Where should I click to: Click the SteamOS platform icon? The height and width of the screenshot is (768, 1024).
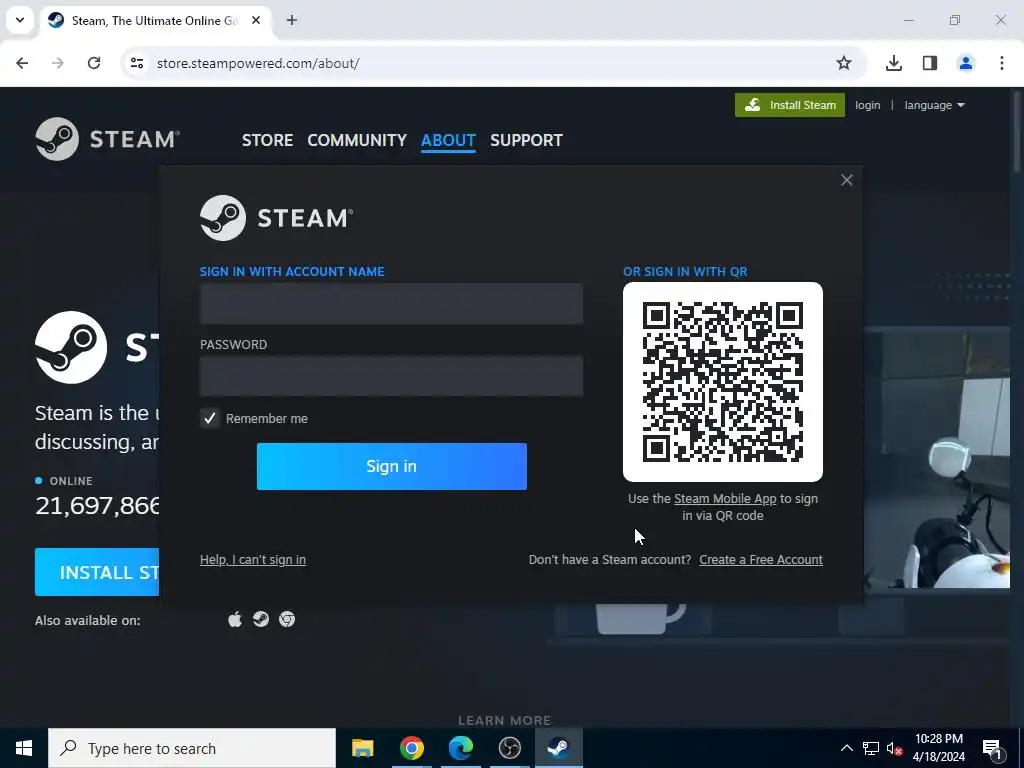pyautogui.click(x=261, y=619)
